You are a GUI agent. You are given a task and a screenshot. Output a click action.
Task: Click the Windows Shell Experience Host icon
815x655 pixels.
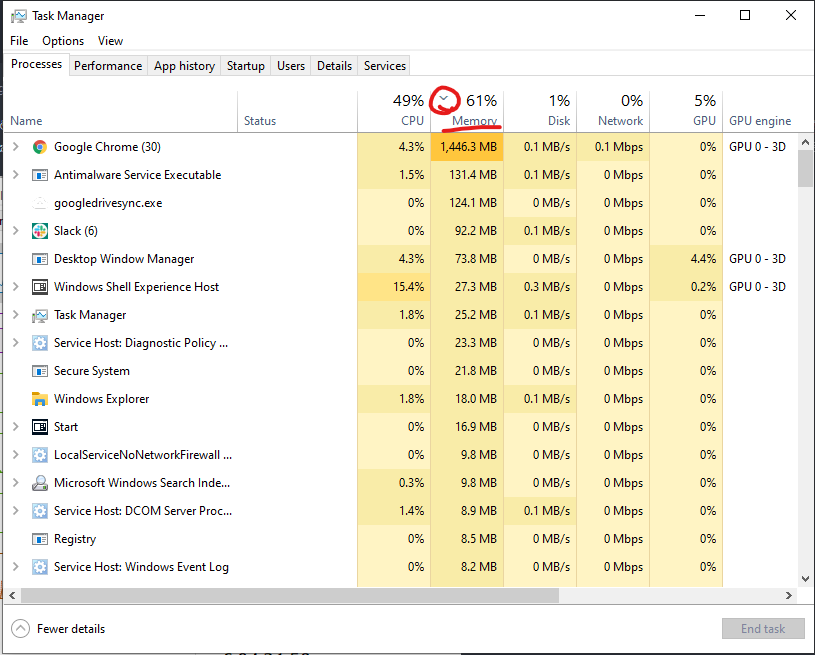pos(40,287)
